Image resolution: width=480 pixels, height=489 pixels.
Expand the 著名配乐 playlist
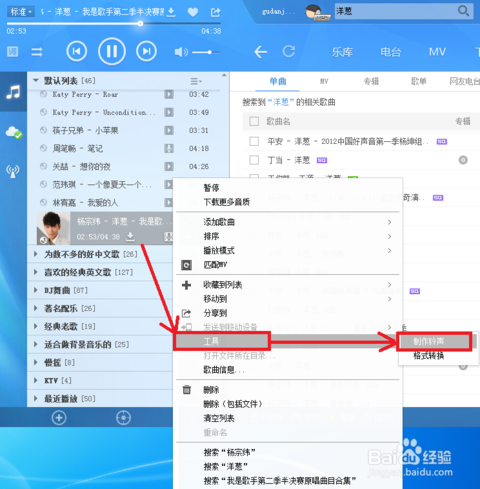coord(36,308)
